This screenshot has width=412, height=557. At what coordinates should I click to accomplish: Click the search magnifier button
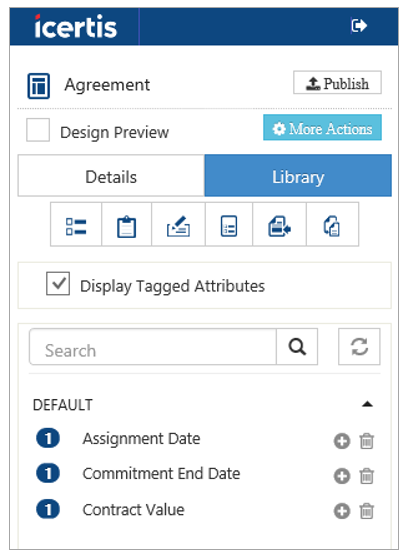click(x=297, y=347)
